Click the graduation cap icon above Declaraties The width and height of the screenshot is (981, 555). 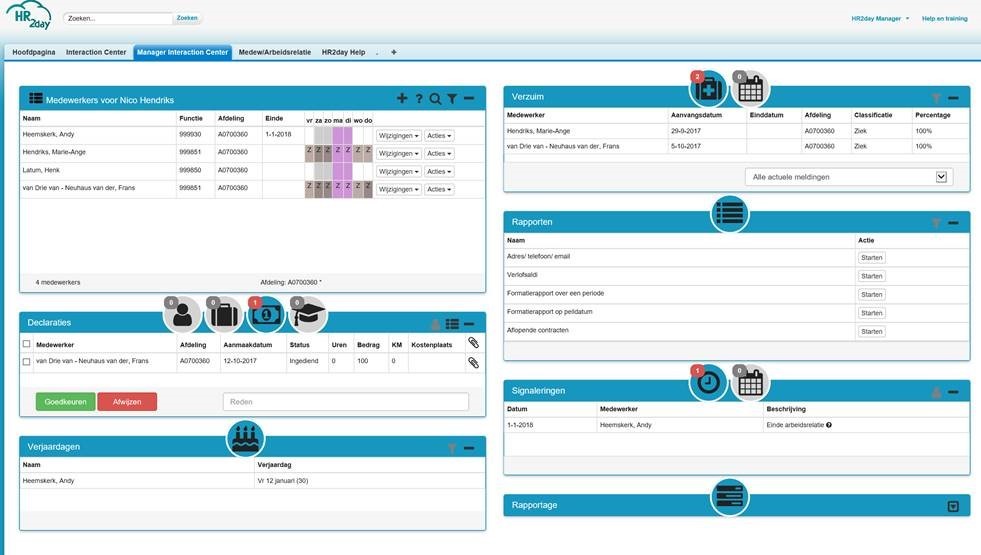pyautogui.click(x=308, y=315)
